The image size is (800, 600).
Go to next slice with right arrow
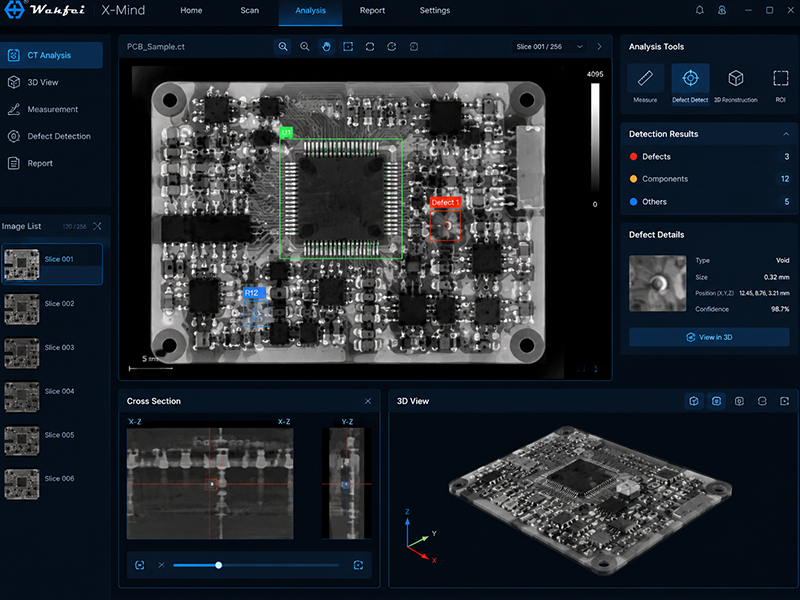pos(599,47)
